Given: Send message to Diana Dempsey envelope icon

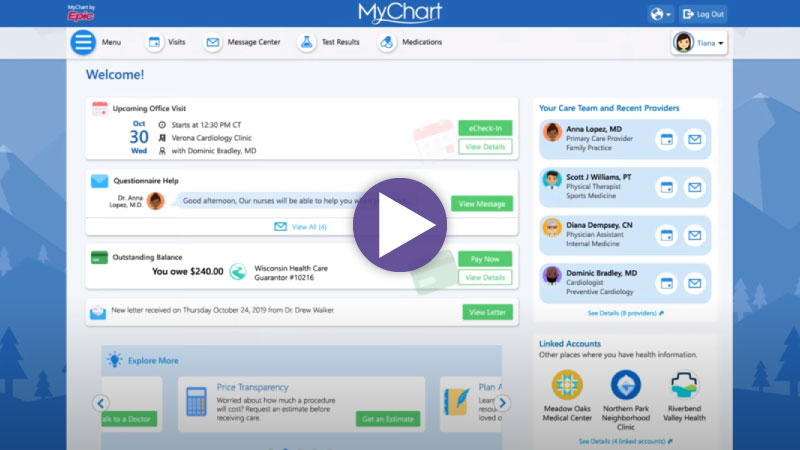Looking at the screenshot, I should click(x=694, y=235).
